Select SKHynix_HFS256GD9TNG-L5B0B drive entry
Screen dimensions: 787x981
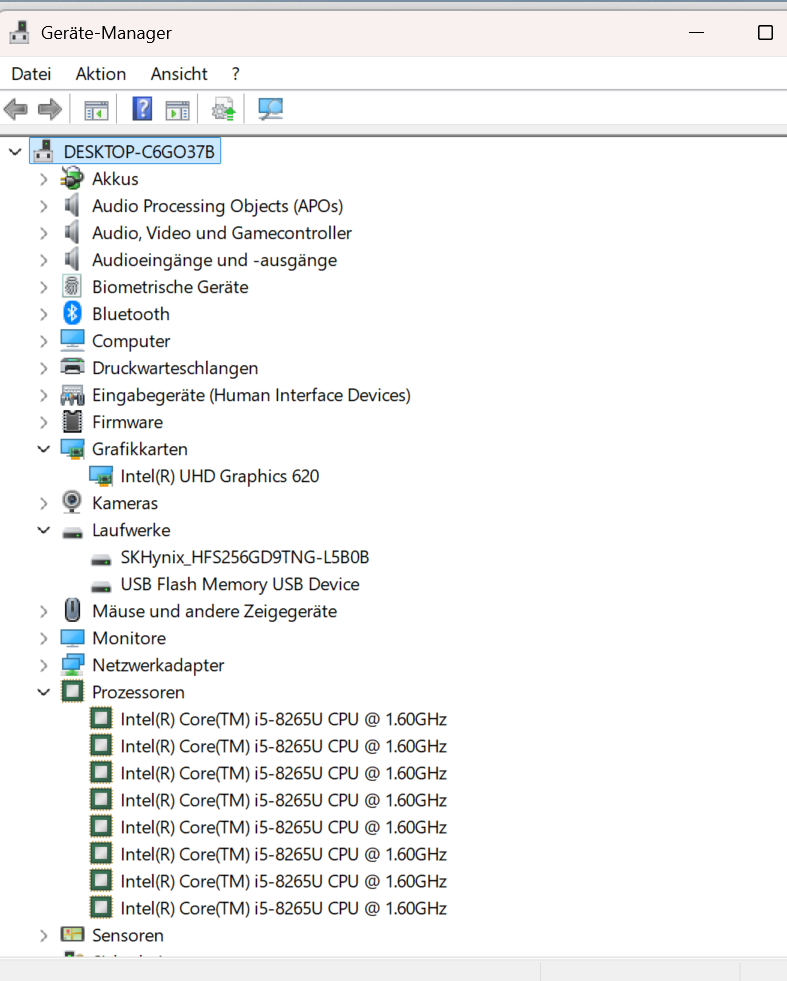click(x=245, y=557)
